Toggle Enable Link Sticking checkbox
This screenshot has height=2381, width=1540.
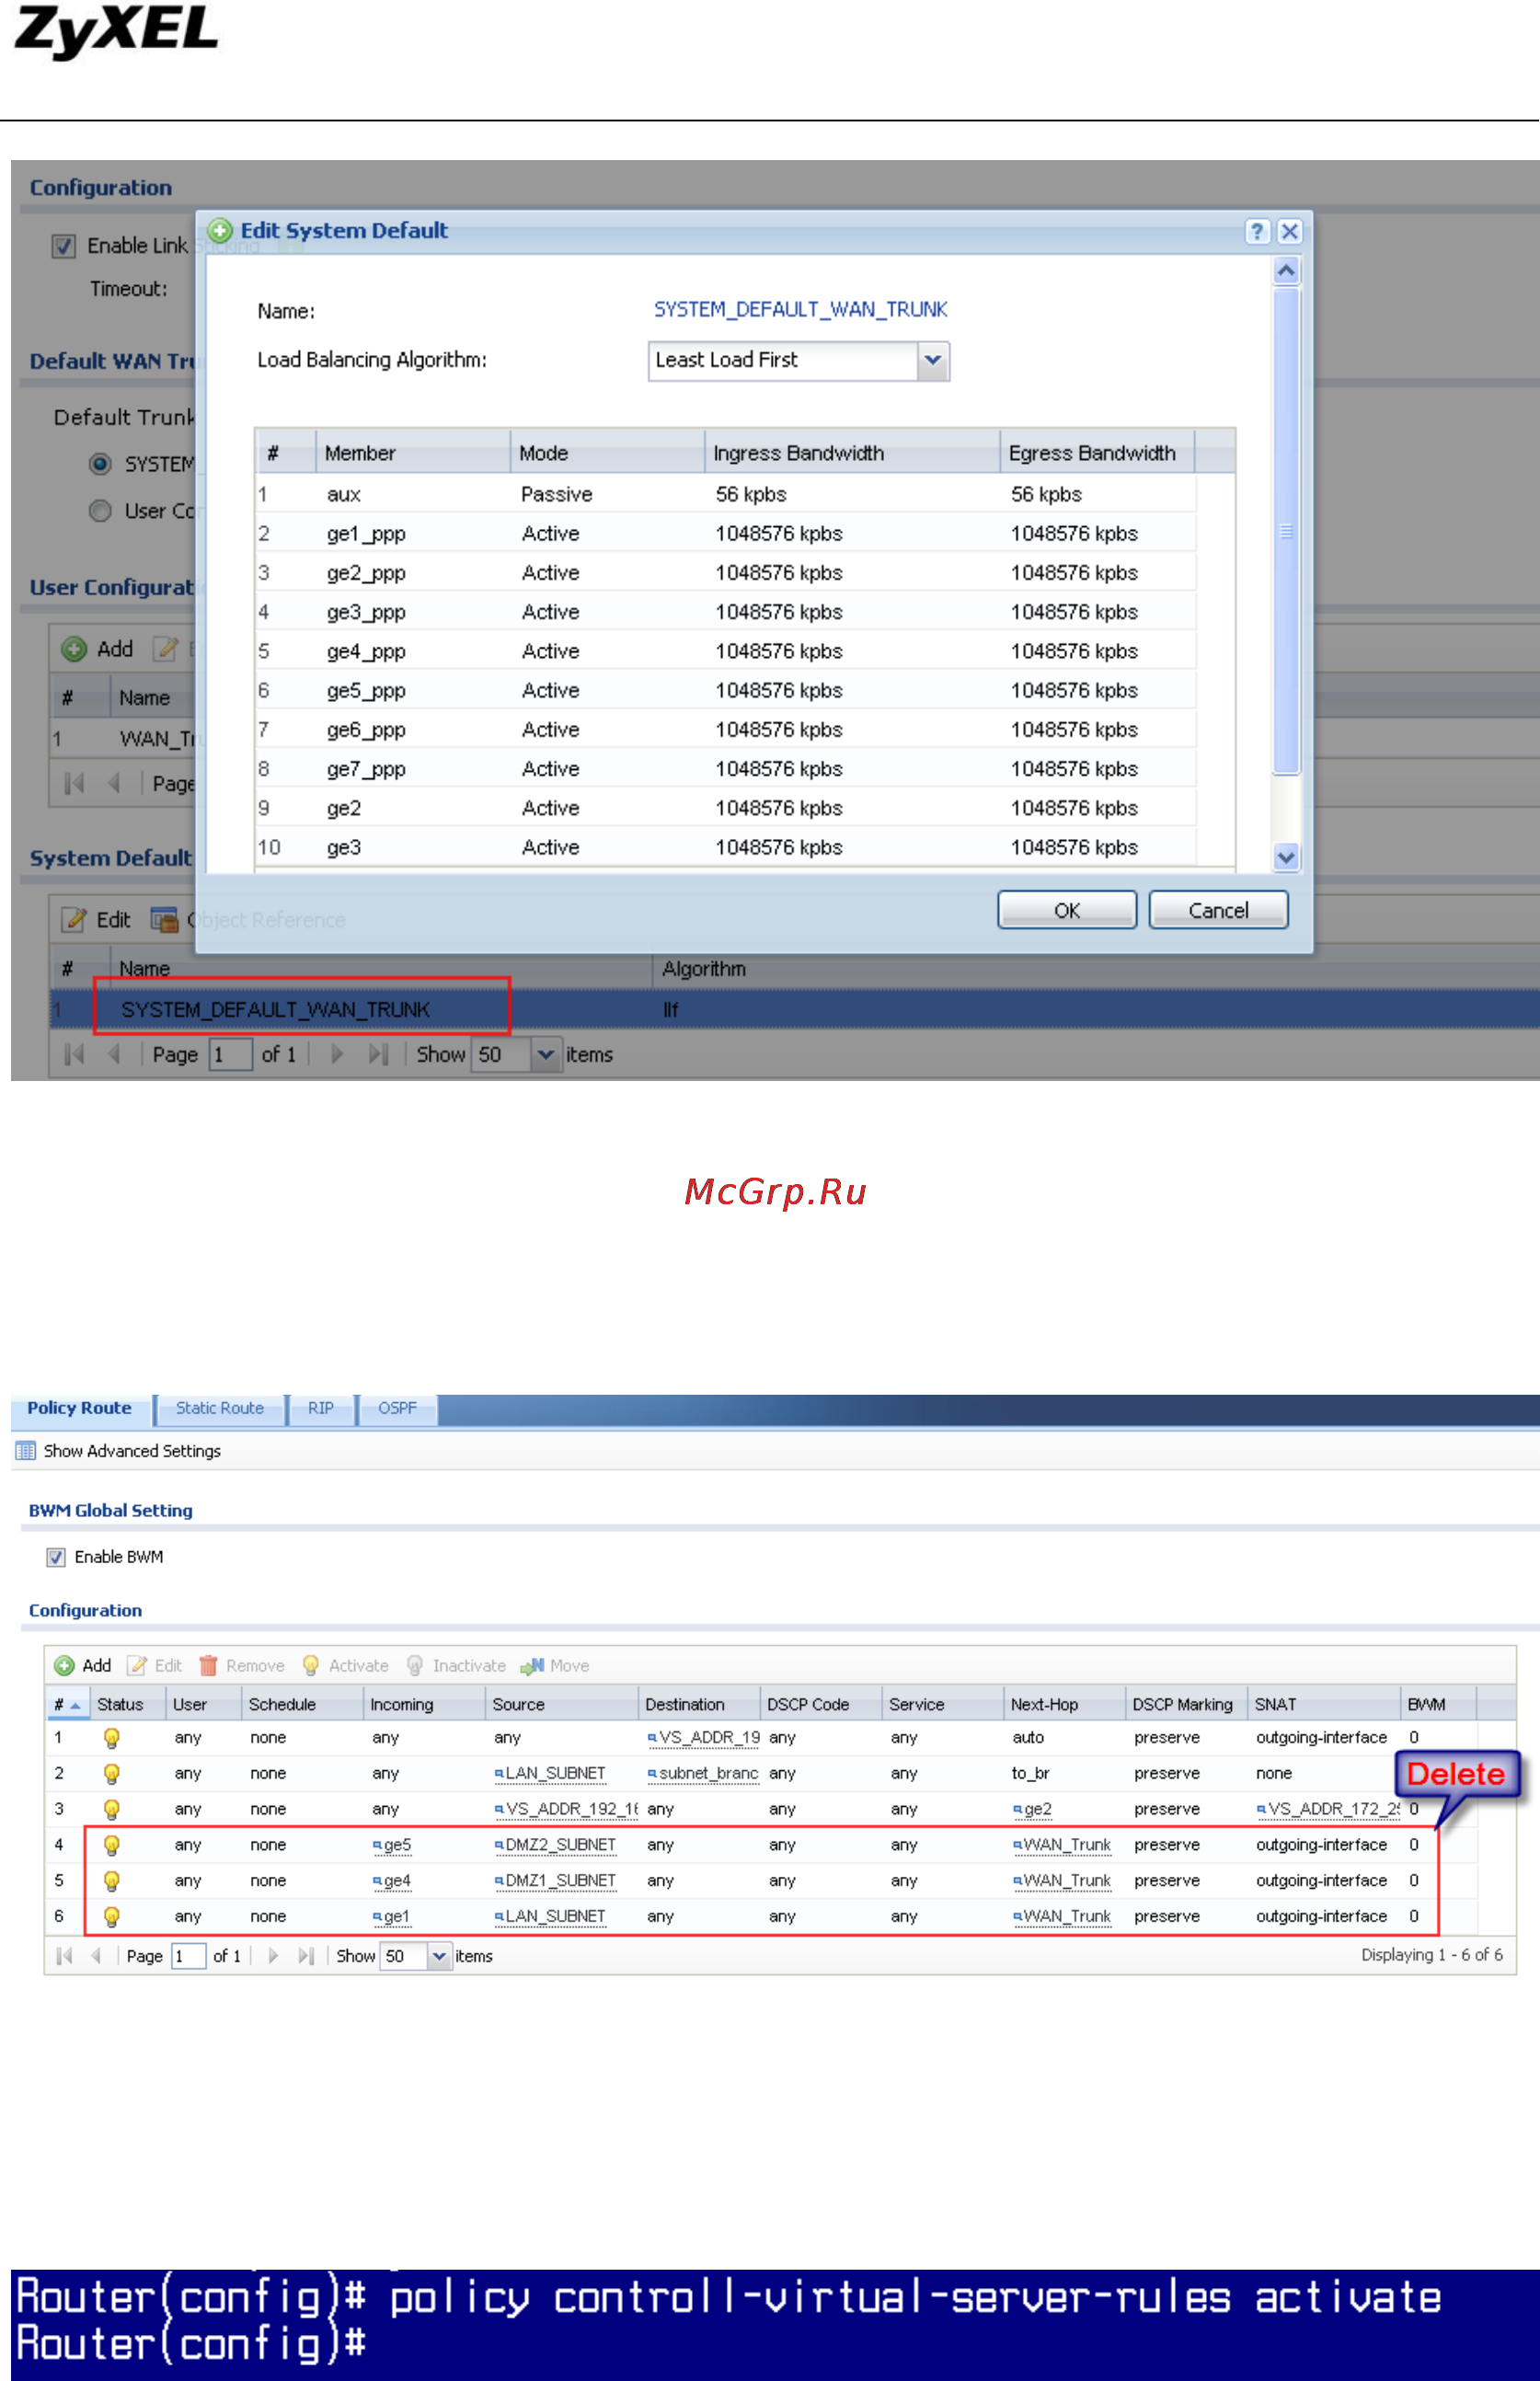(x=63, y=246)
